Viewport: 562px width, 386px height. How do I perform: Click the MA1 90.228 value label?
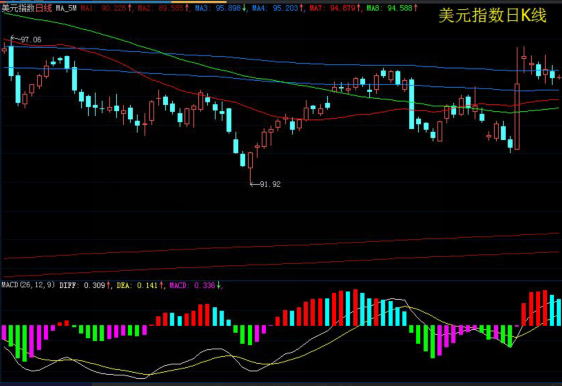tap(103, 8)
